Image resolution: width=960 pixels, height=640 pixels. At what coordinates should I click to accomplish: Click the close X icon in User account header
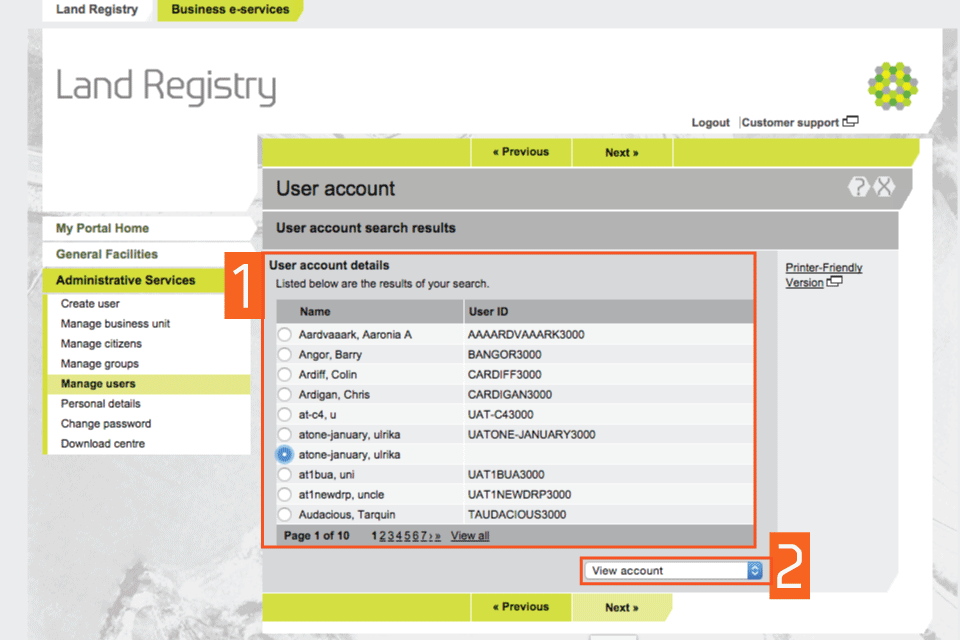884,187
